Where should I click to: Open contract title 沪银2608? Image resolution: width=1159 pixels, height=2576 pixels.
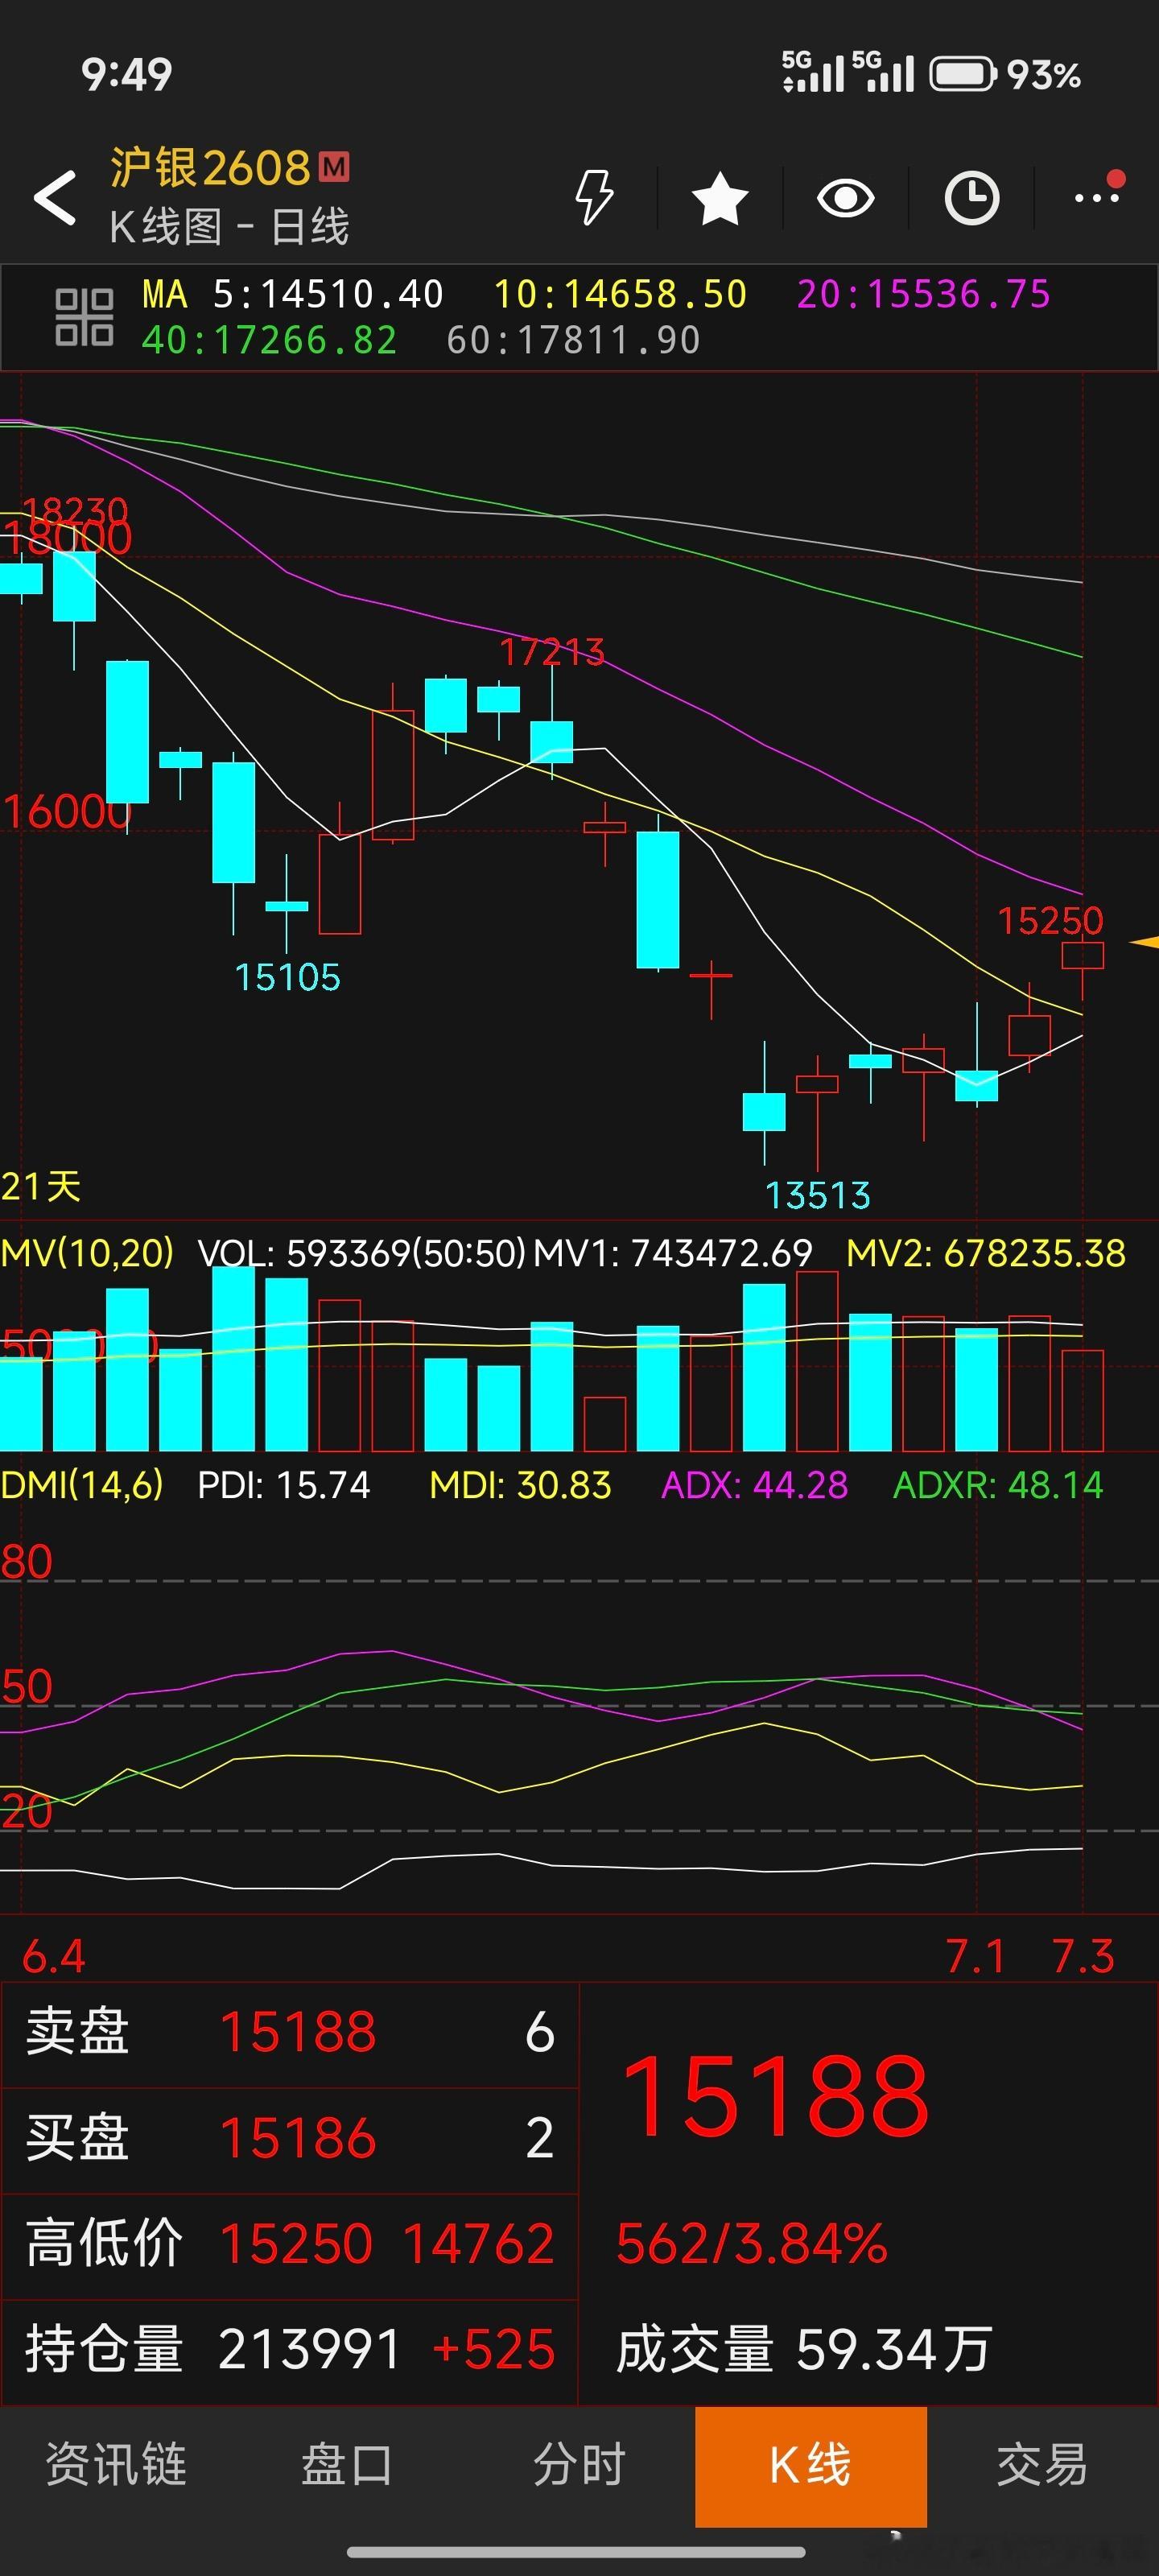point(210,167)
